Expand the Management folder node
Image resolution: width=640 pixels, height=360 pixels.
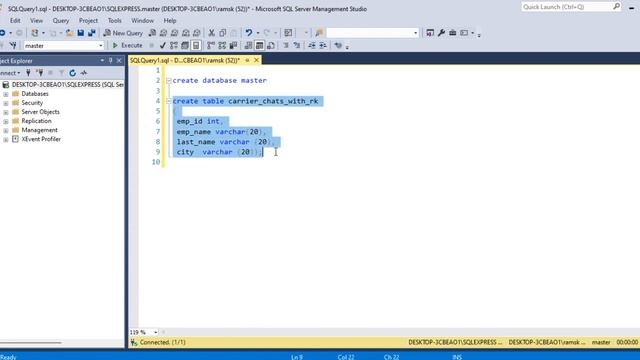coord(6,130)
